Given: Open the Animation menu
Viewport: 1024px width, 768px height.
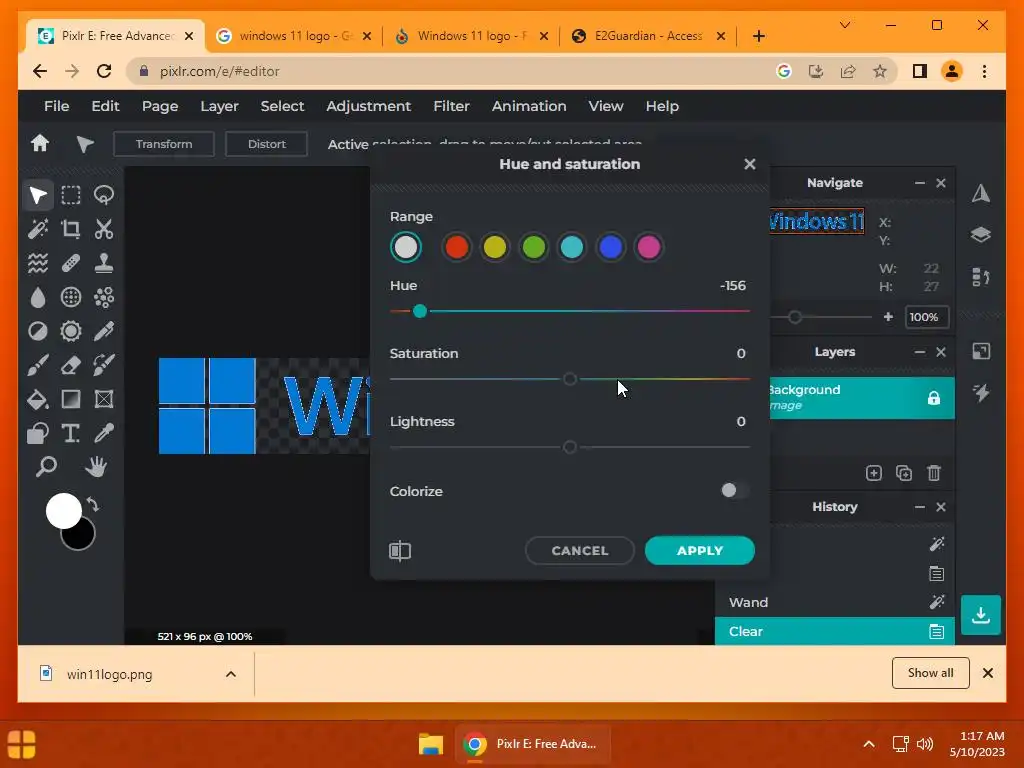Looking at the screenshot, I should tap(529, 106).
